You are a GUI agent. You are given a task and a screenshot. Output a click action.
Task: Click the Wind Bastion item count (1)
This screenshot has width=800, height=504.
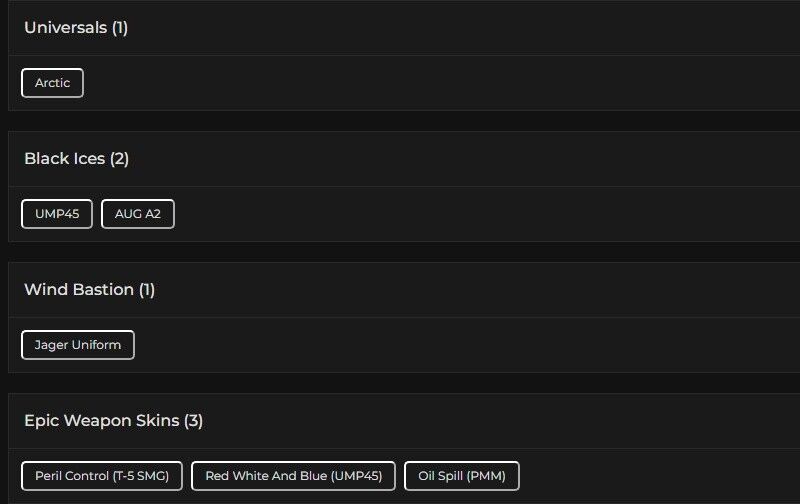pyautogui.click(x=147, y=290)
